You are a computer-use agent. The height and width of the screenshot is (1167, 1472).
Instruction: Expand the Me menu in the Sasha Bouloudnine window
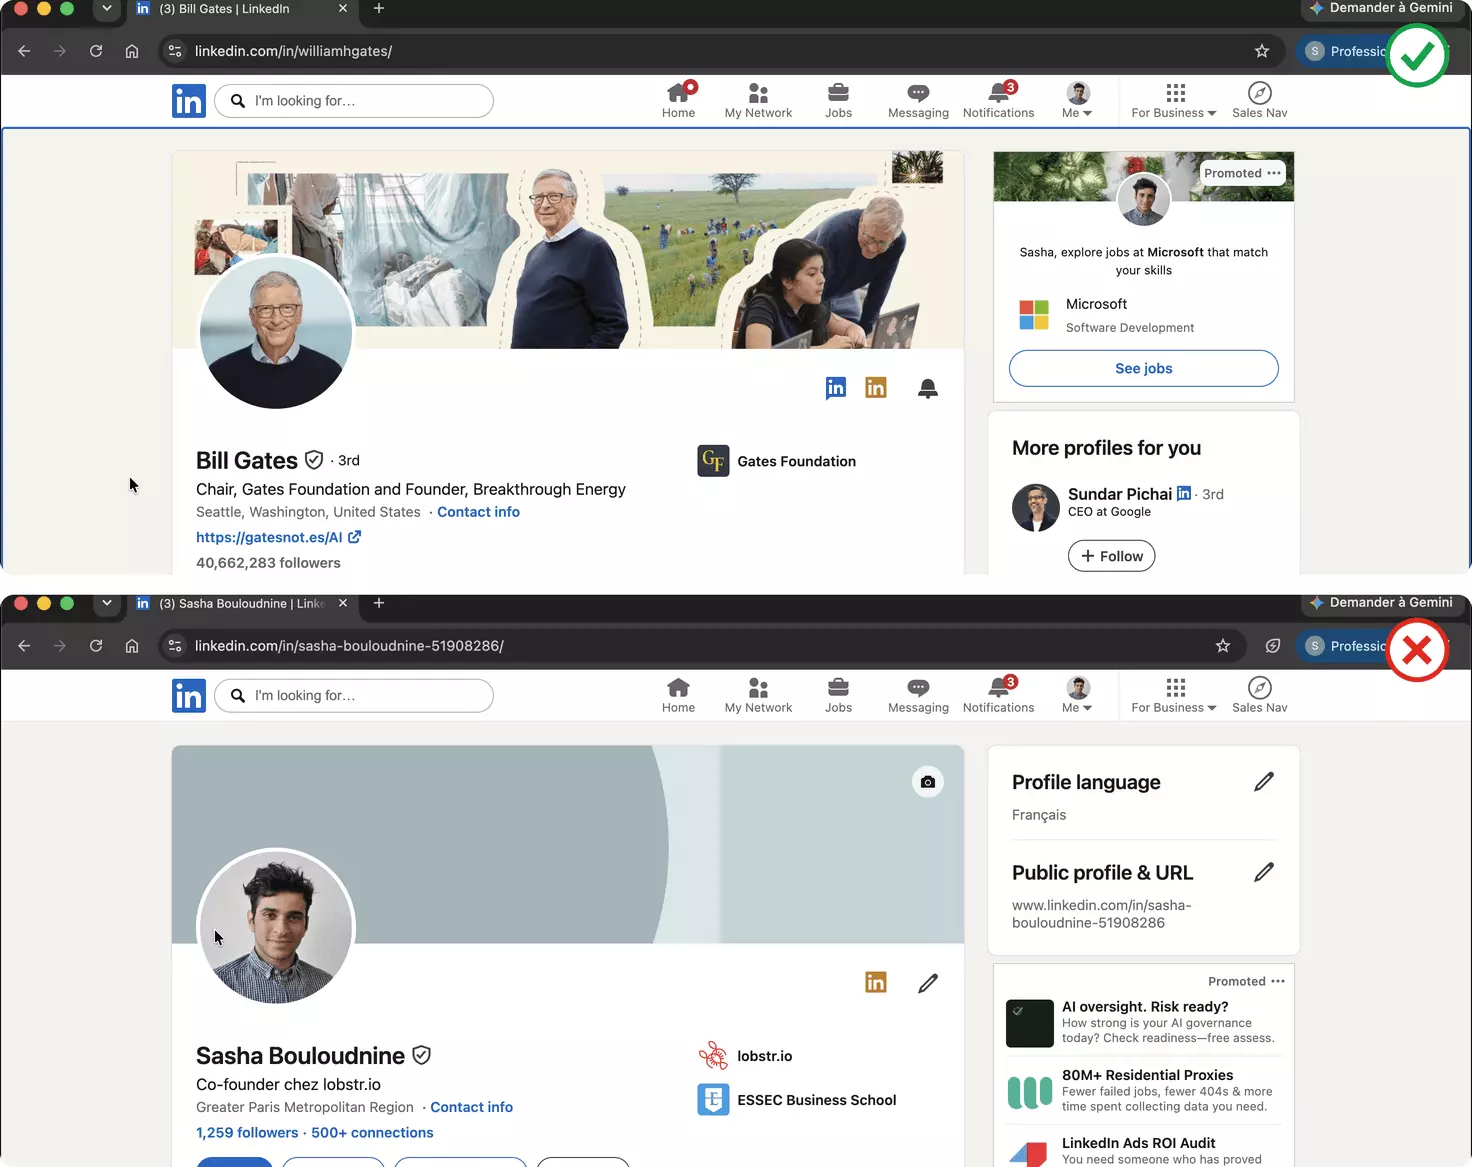coord(1077,696)
